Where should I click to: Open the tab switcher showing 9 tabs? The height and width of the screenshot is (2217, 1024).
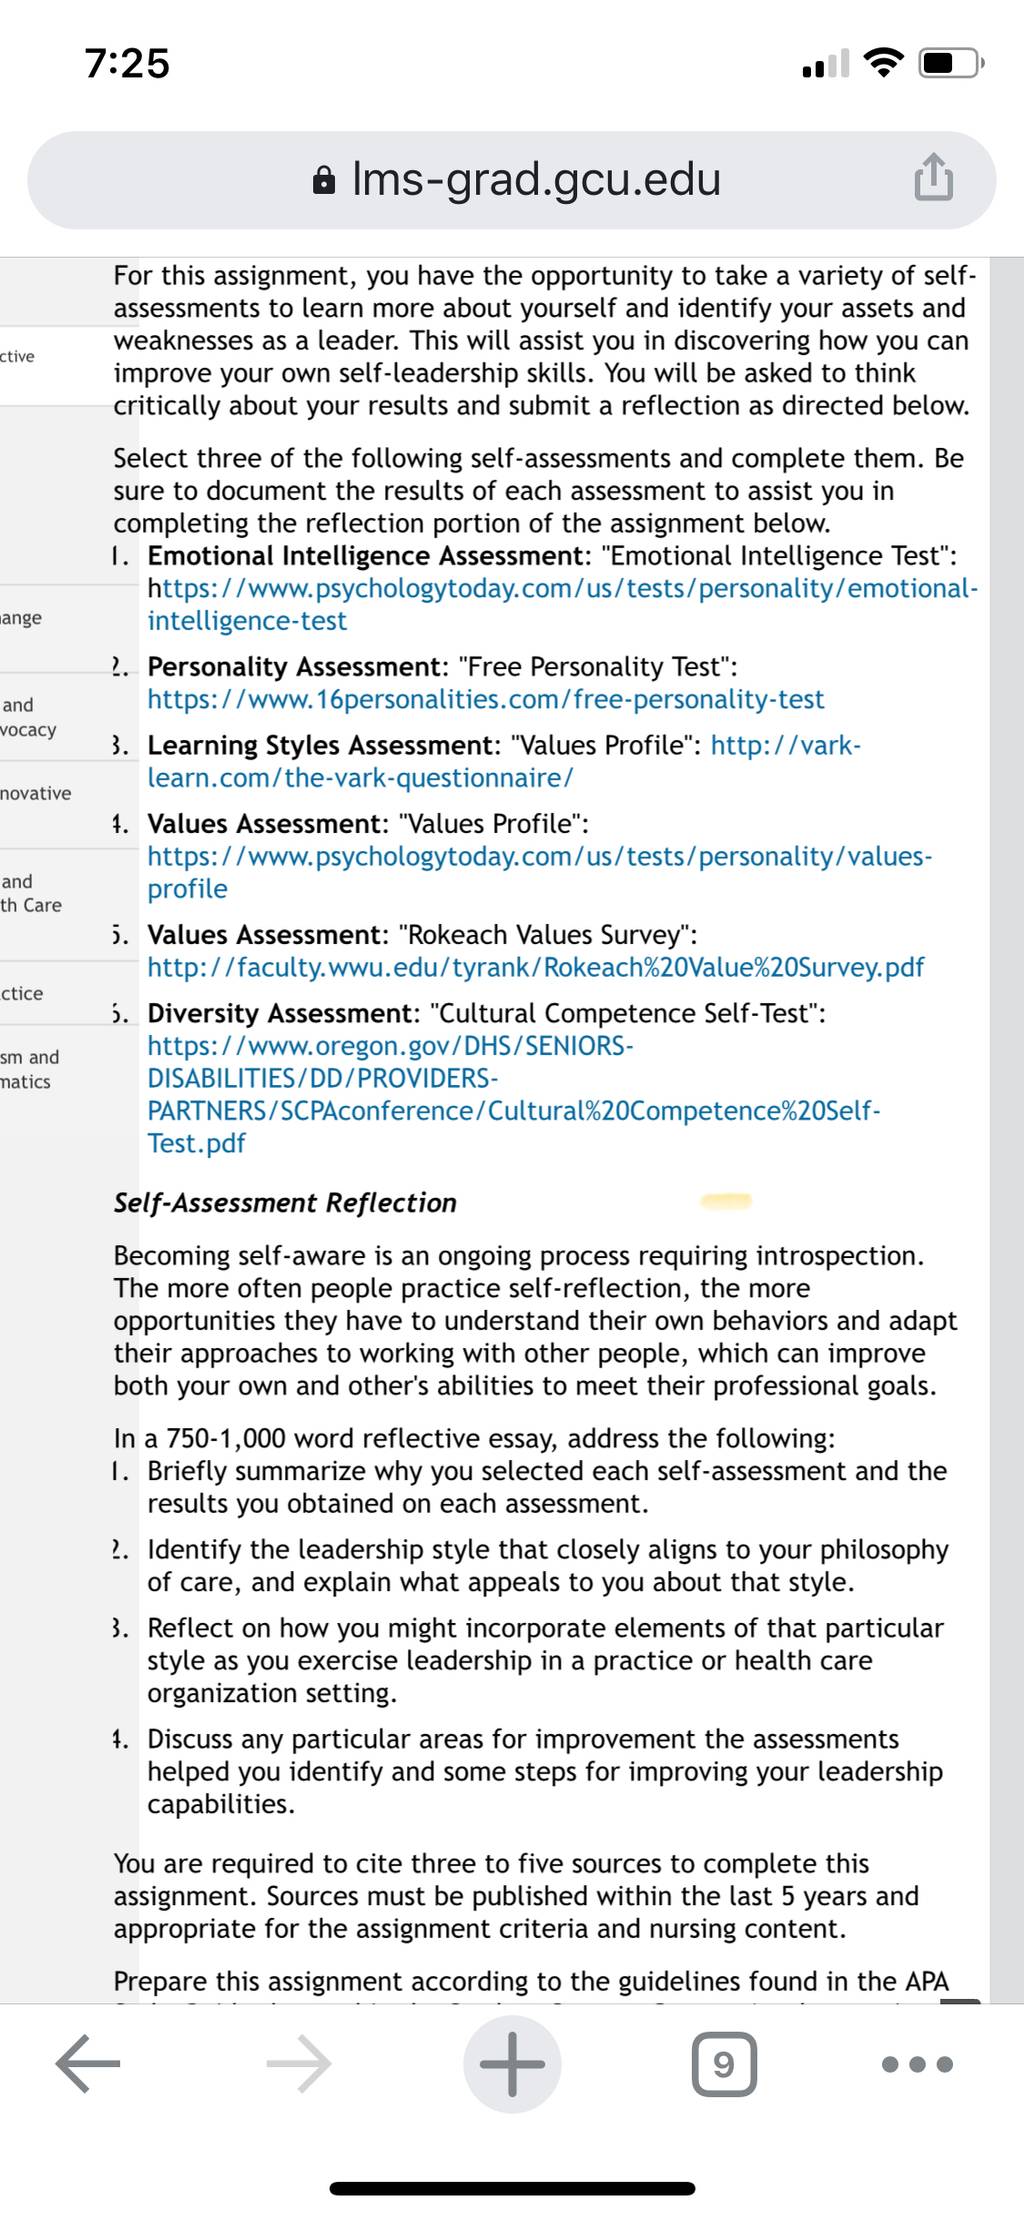point(724,2063)
